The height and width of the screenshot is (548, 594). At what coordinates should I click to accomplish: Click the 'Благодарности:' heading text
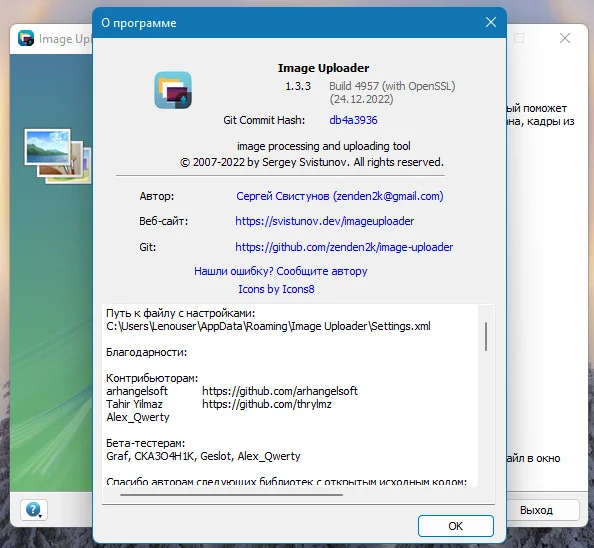click(147, 352)
